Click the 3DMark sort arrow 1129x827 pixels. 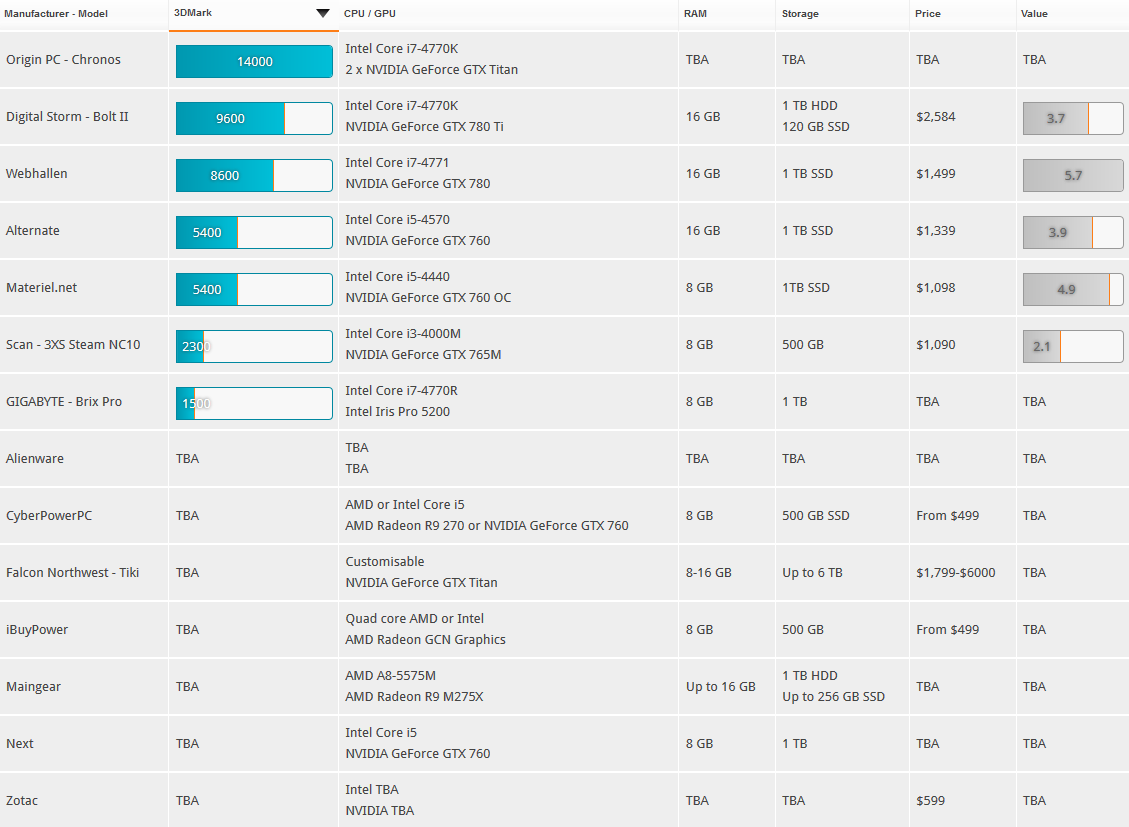click(322, 13)
